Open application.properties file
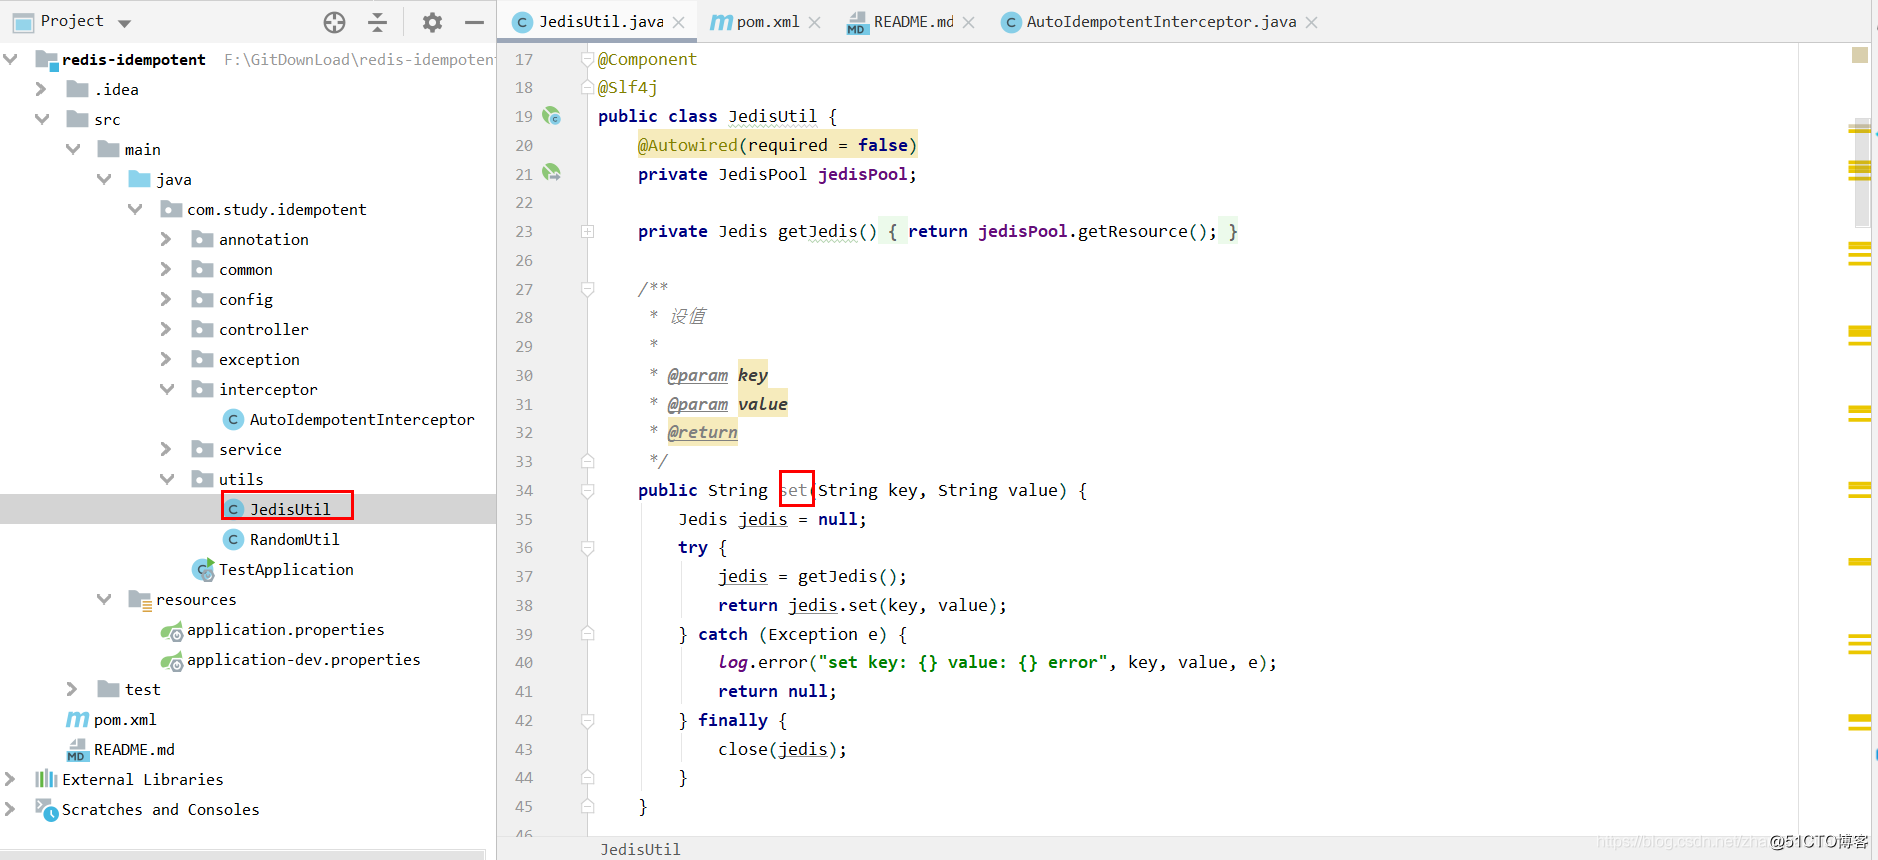Screen dimensions: 1878x860 [285, 629]
